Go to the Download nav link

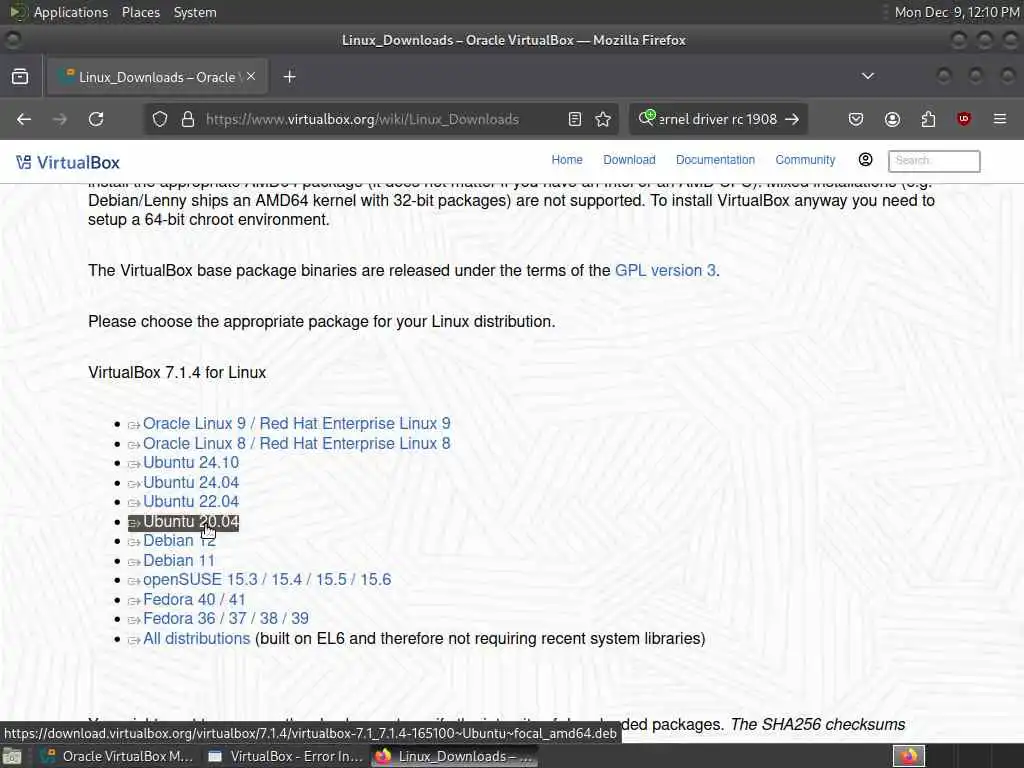pos(629,160)
